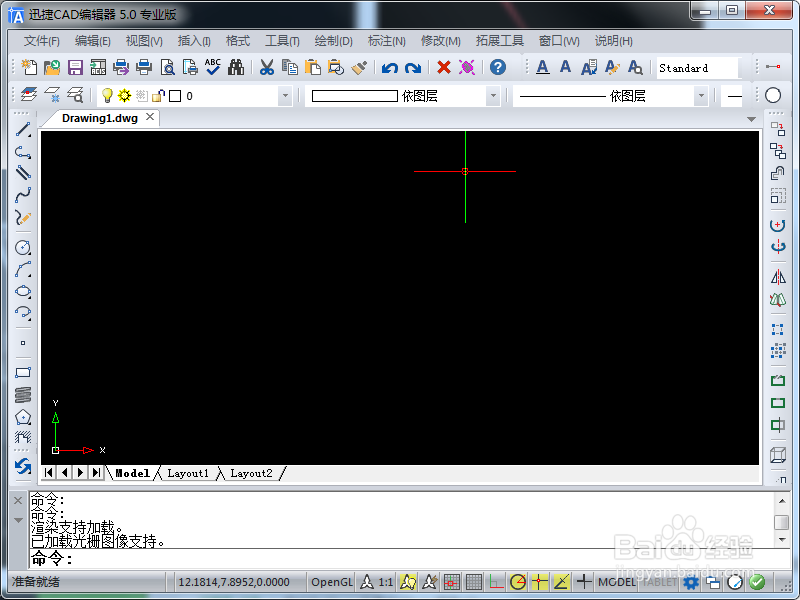Screen dimensions: 800x600
Task: Jump to first layout tab arrow
Action: coord(48,472)
